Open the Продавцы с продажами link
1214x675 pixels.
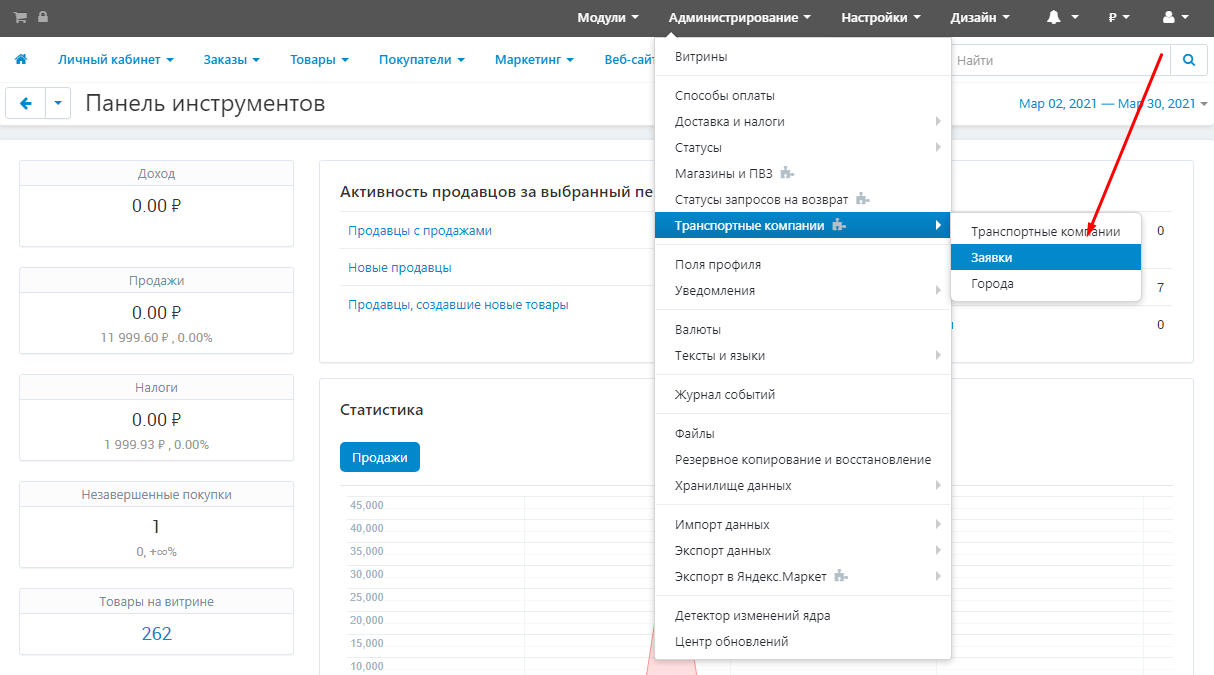pyautogui.click(x=420, y=231)
